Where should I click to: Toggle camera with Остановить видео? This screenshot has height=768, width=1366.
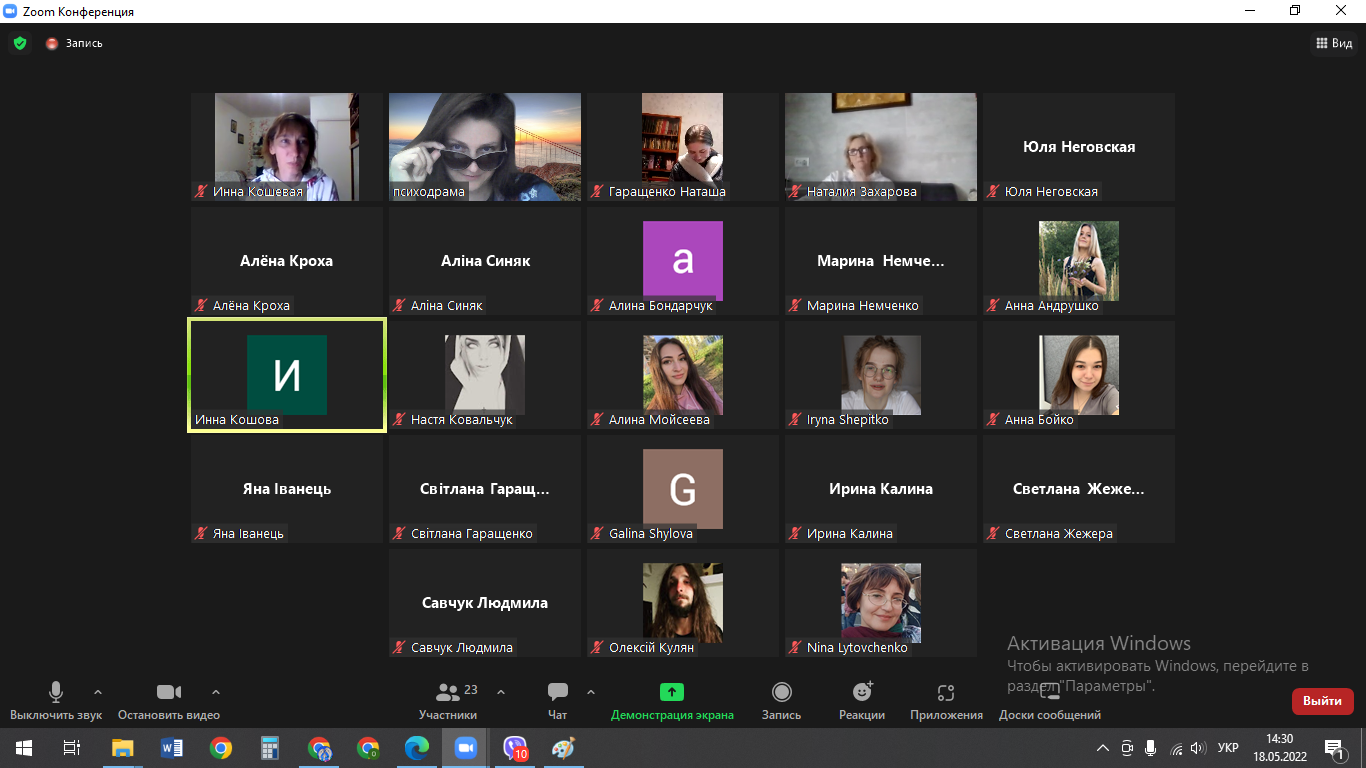coord(168,699)
